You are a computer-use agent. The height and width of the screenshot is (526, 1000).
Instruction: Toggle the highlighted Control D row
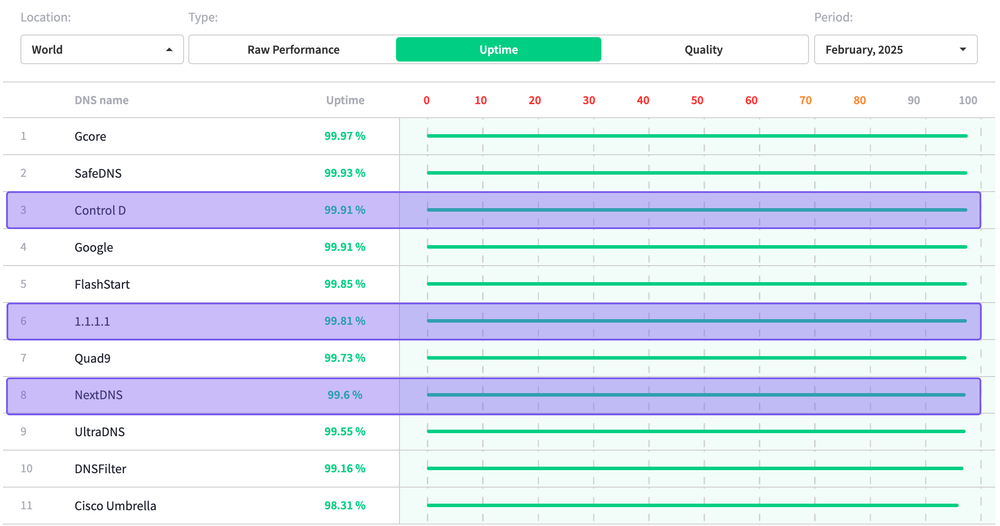(x=493, y=210)
